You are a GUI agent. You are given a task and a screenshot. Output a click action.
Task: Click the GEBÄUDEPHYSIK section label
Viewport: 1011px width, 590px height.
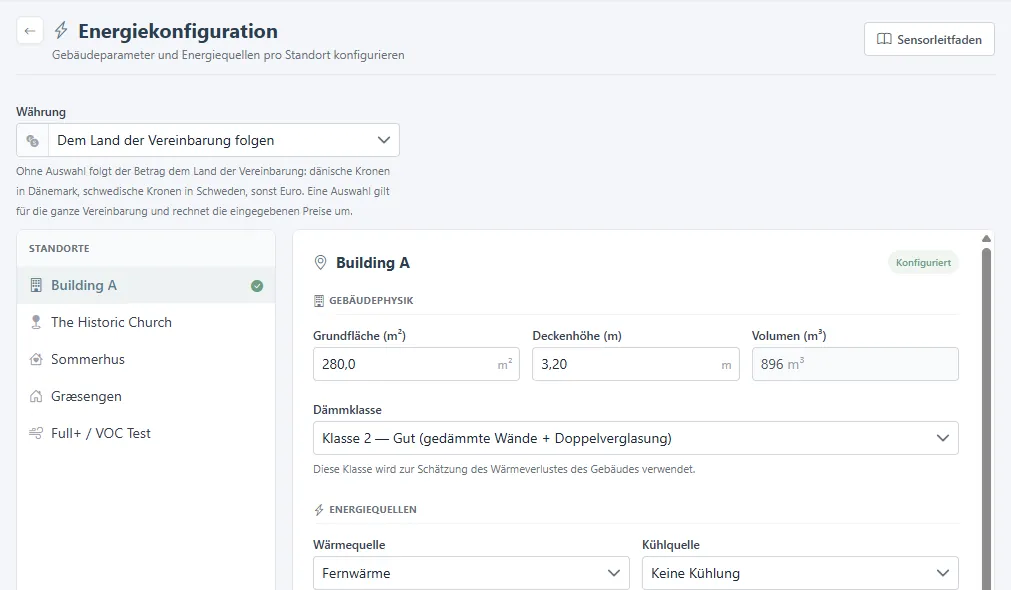[x=371, y=300]
